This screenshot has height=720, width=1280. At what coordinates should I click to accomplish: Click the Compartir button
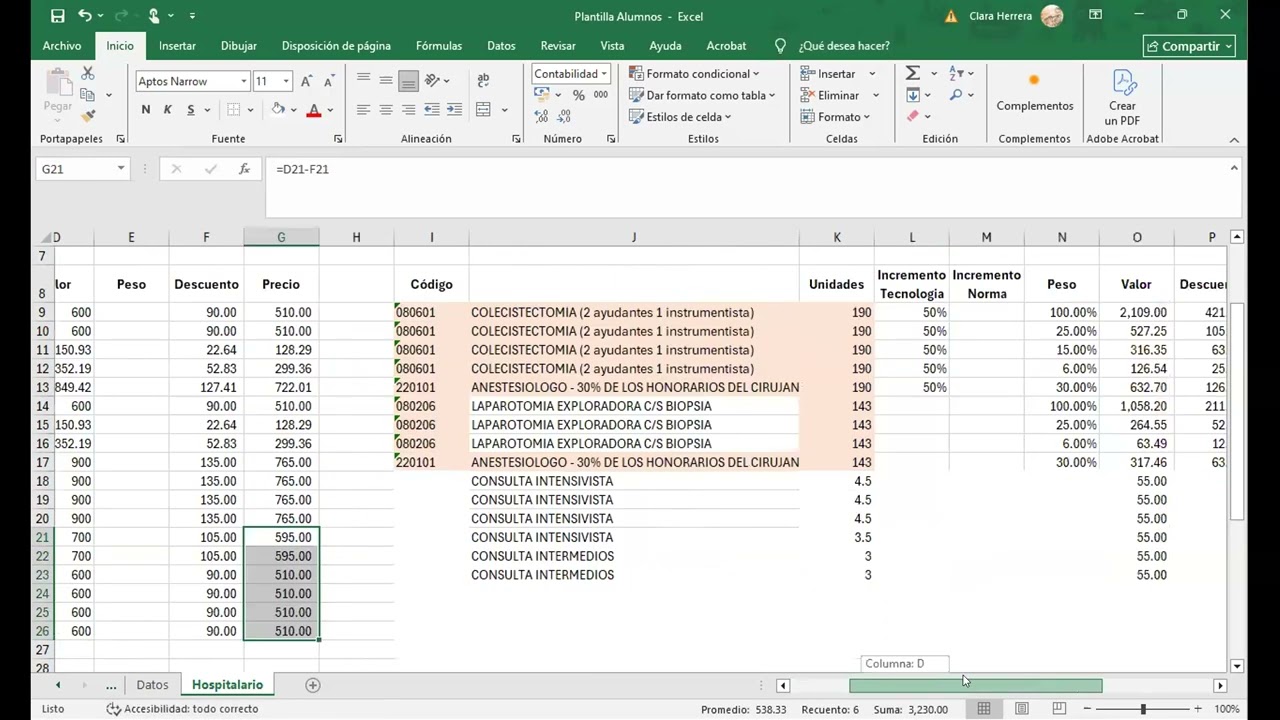(x=1189, y=46)
